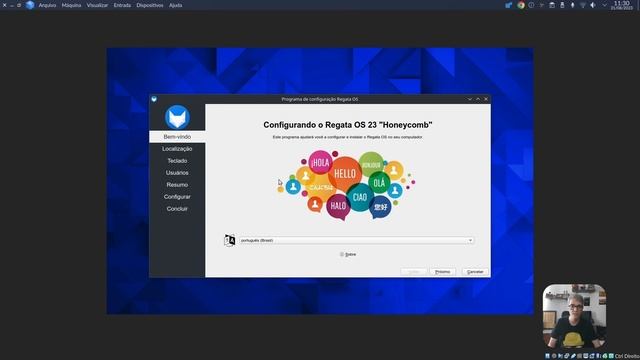The image size is (640, 360).
Task: Click the Regata OS fox logo
Action: click(177, 117)
